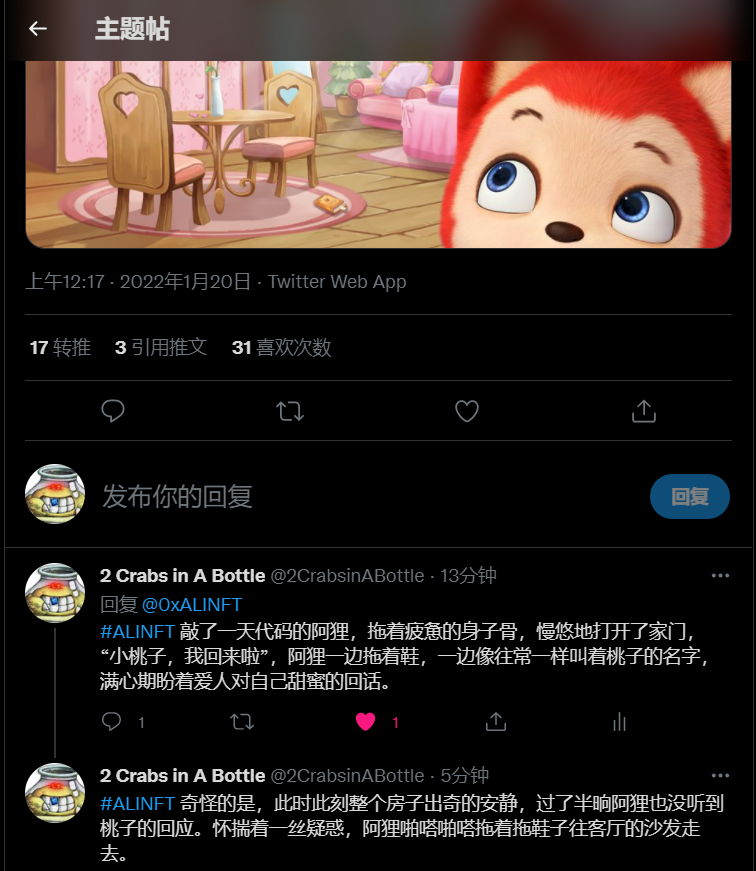Like the main tweet with heart icon

(x=467, y=411)
